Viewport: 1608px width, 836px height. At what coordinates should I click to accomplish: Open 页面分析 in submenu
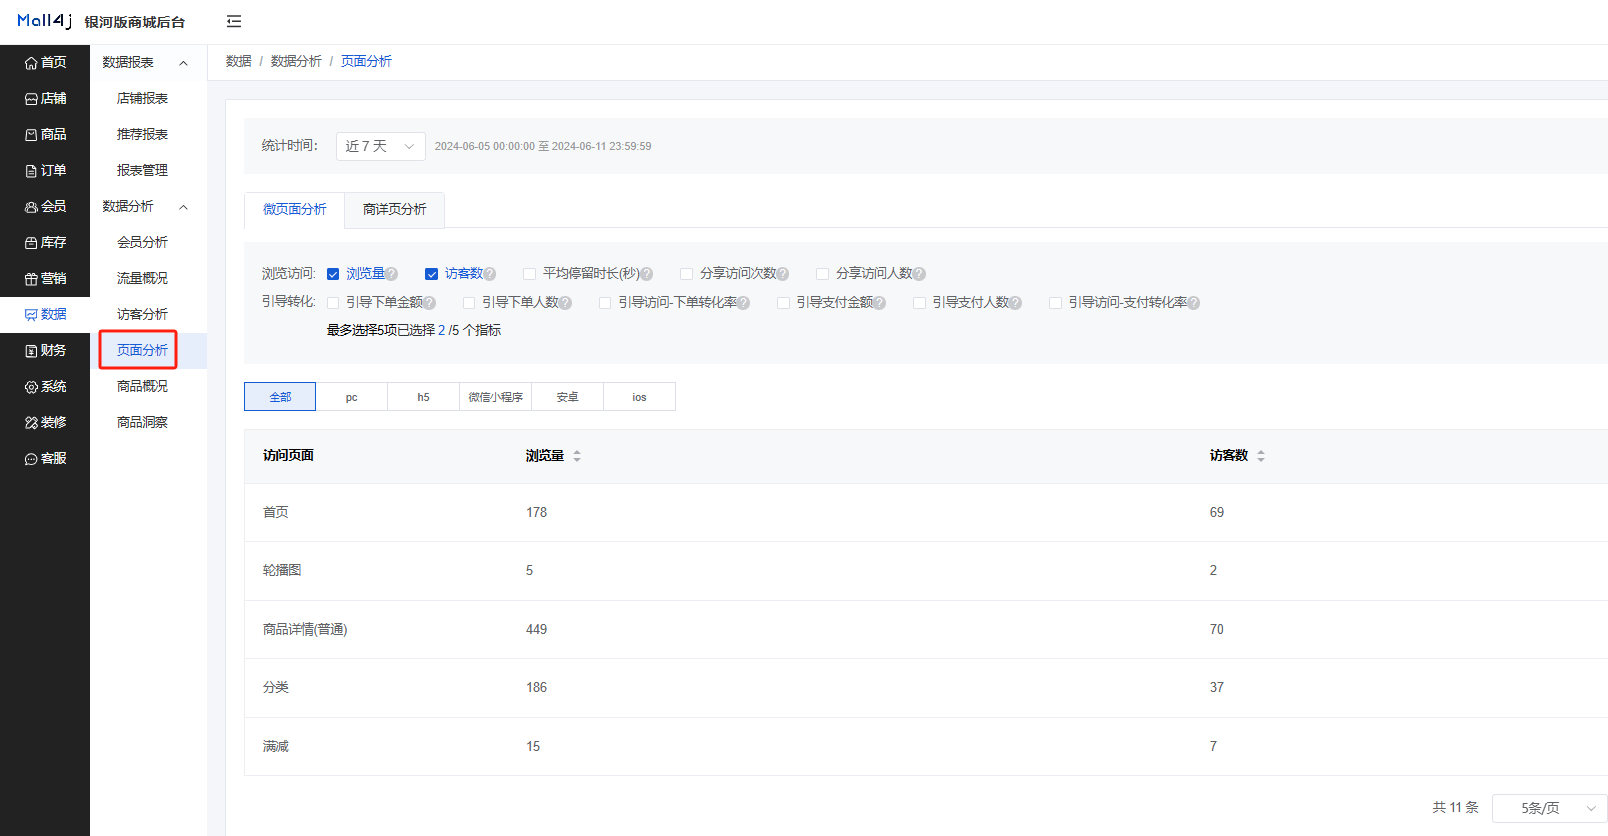click(x=142, y=350)
